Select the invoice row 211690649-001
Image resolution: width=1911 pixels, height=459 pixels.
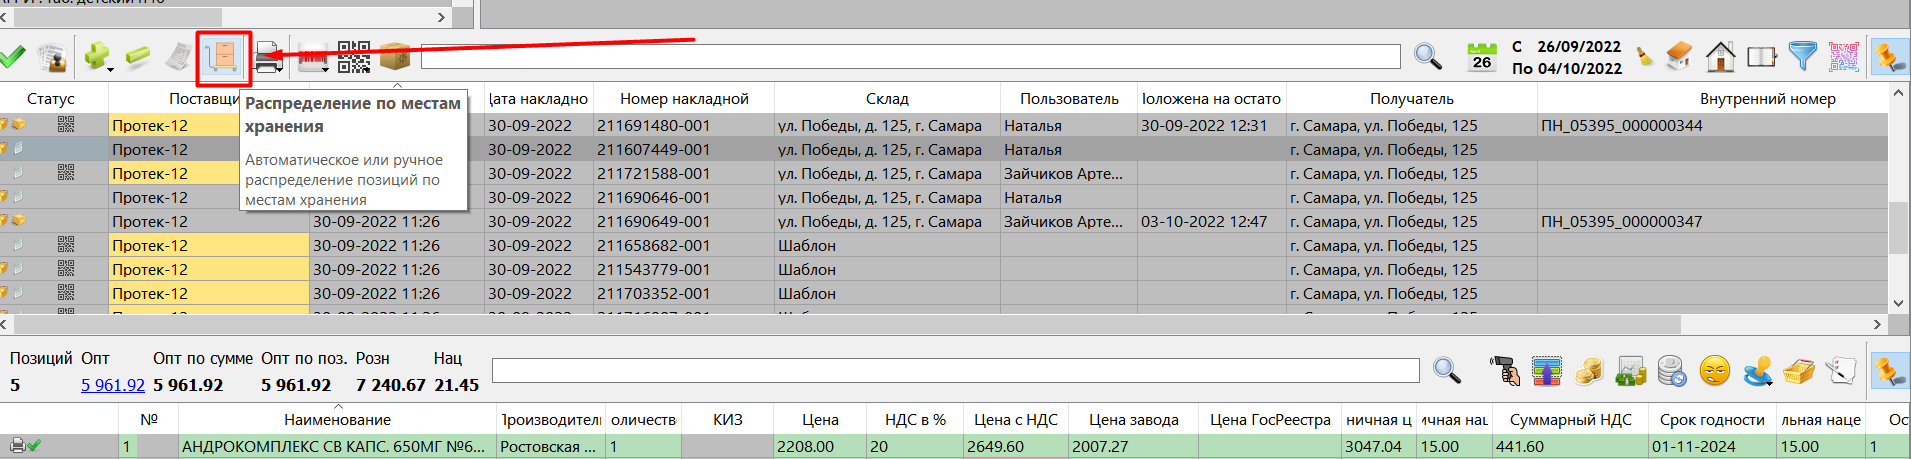(653, 222)
